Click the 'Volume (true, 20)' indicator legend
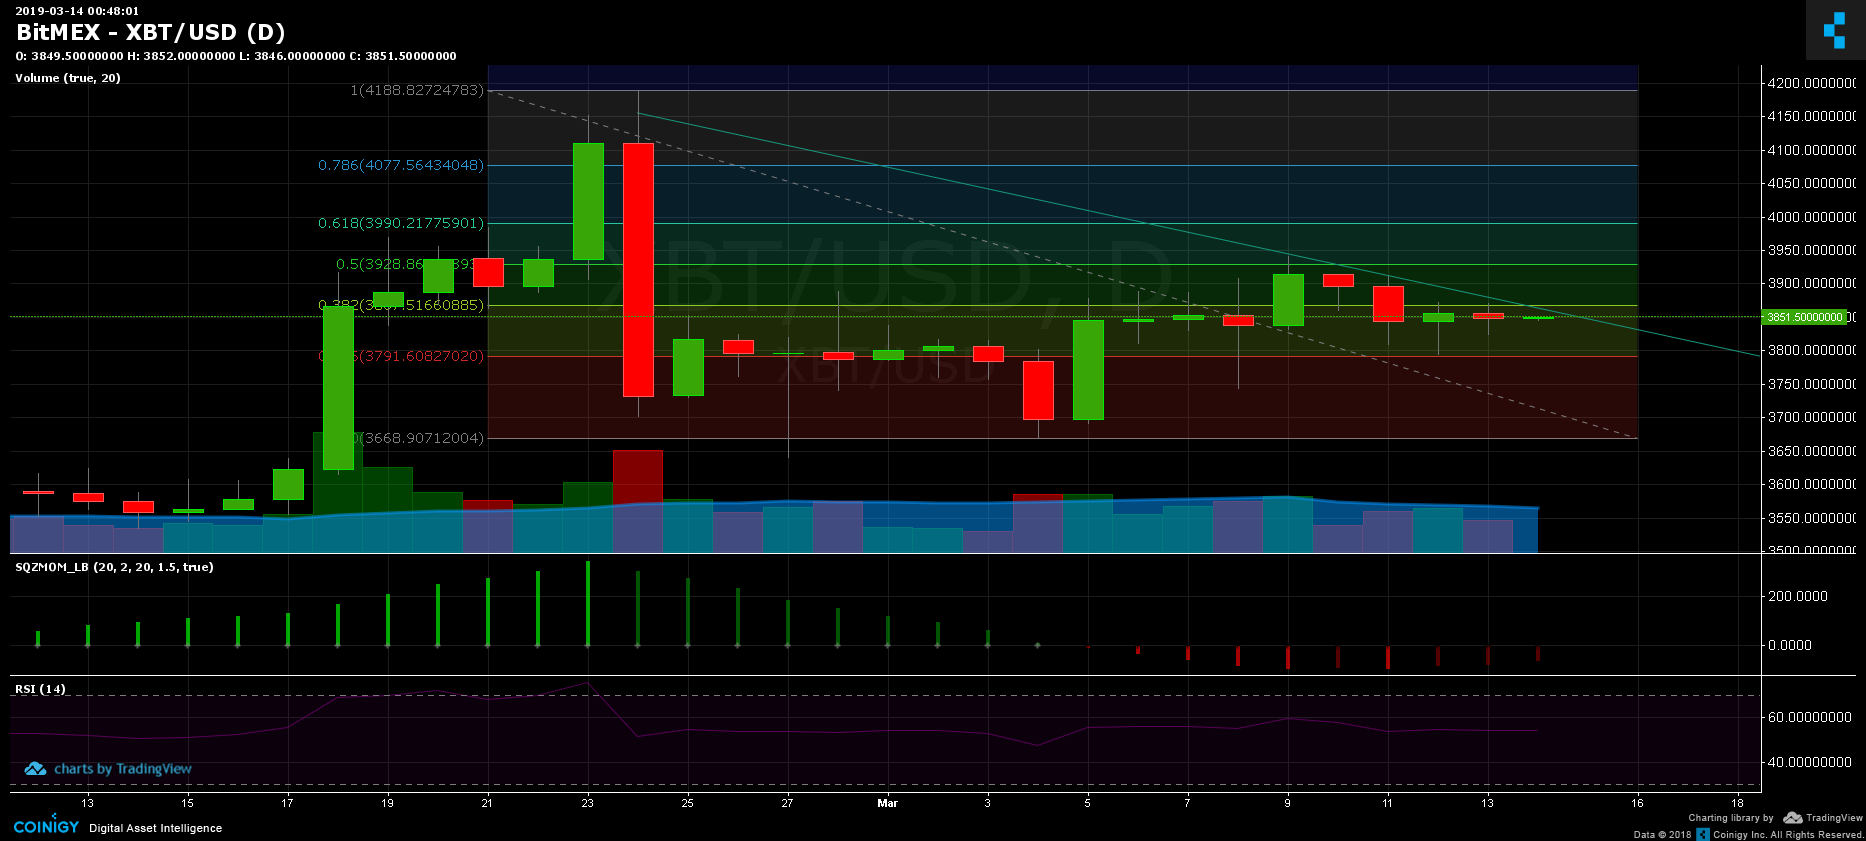This screenshot has width=1866, height=841. pyautogui.click(x=68, y=78)
